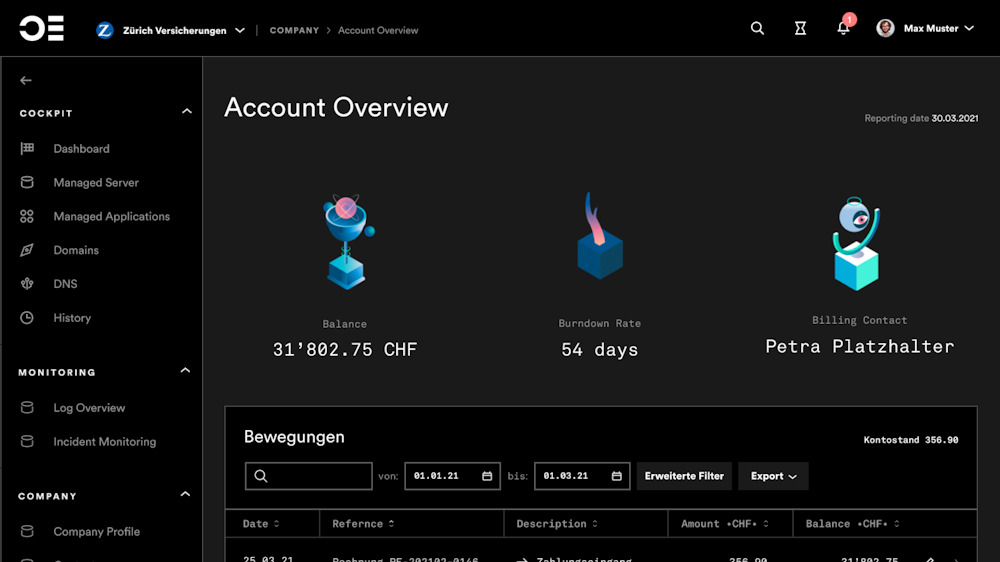1000x562 pixels.
Task: Click calendar icon in 'bis' date field
Action: click(617, 476)
